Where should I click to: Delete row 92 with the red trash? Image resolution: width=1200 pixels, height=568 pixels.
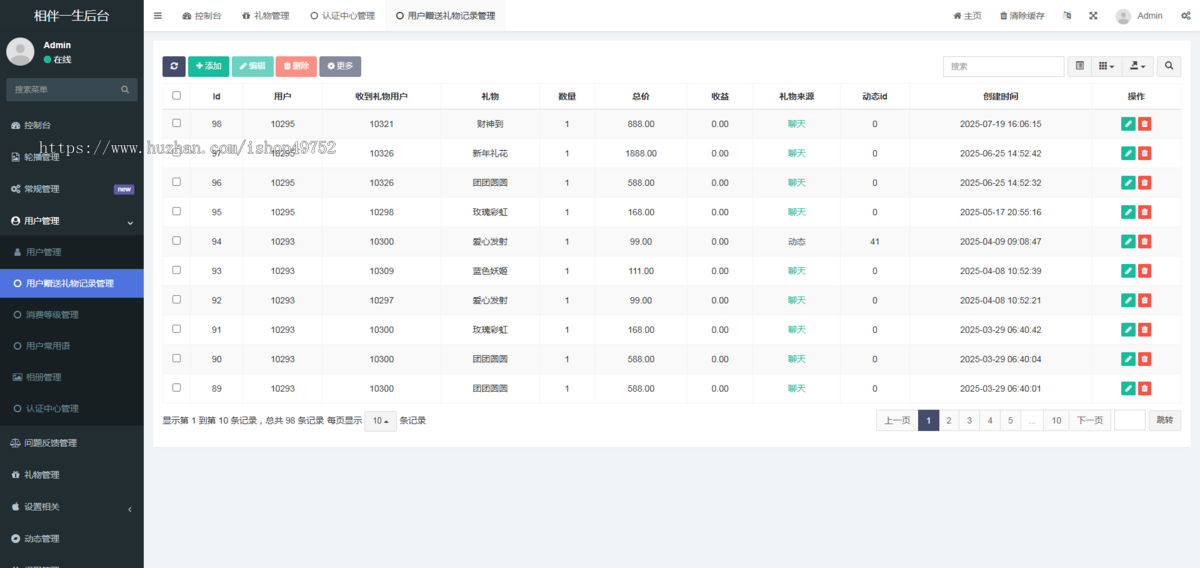(1144, 300)
